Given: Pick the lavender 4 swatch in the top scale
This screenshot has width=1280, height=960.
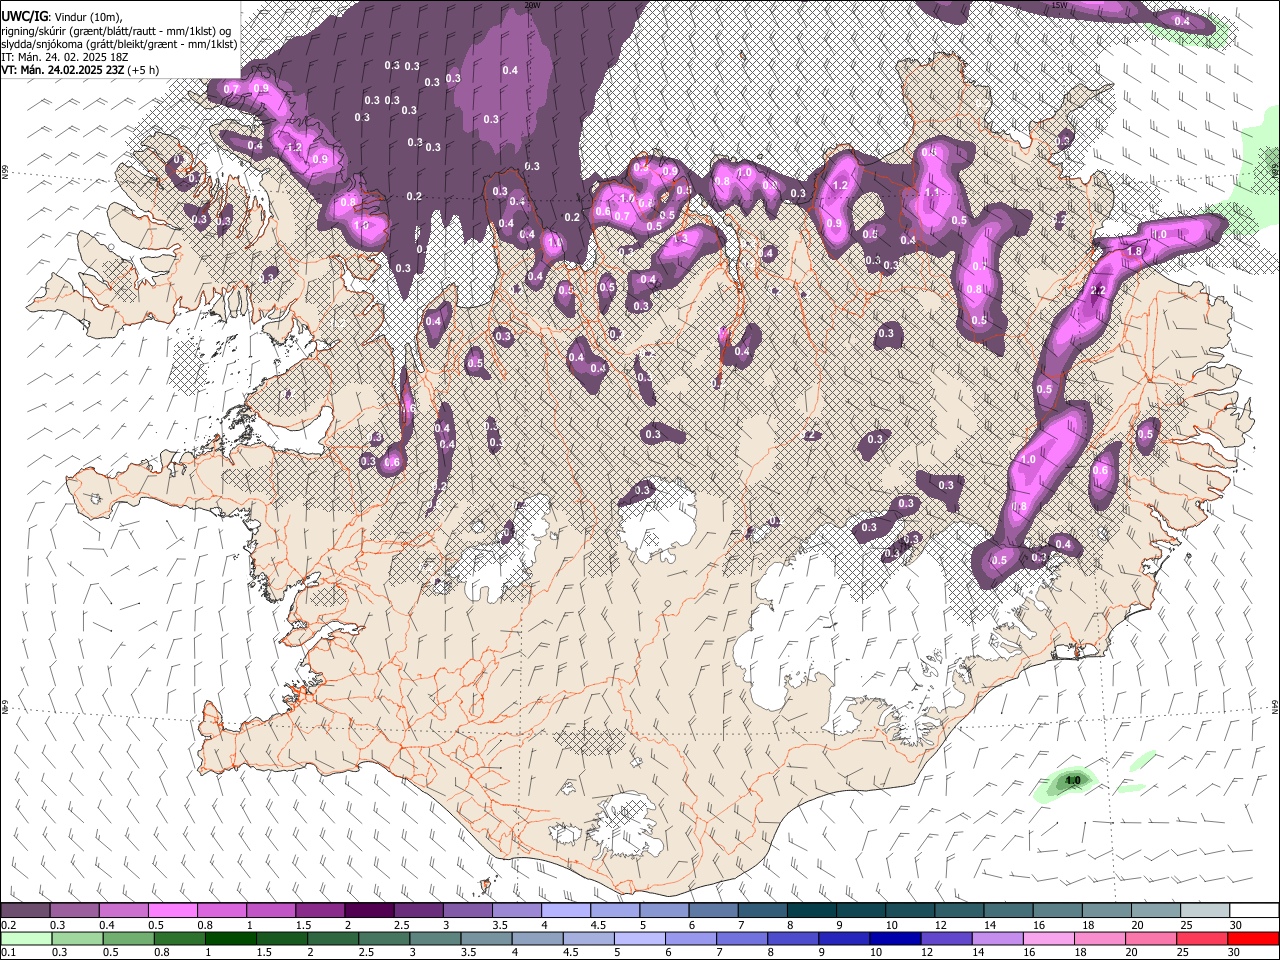Looking at the screenshot, I should pyautogui.click(x=565, y=910).
